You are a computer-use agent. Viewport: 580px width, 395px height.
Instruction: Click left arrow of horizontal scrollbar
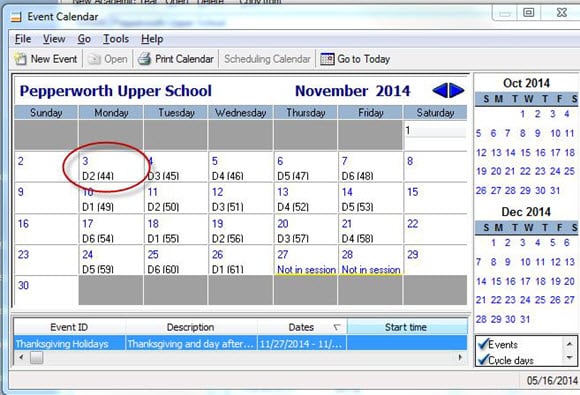(x=21, y=357)
